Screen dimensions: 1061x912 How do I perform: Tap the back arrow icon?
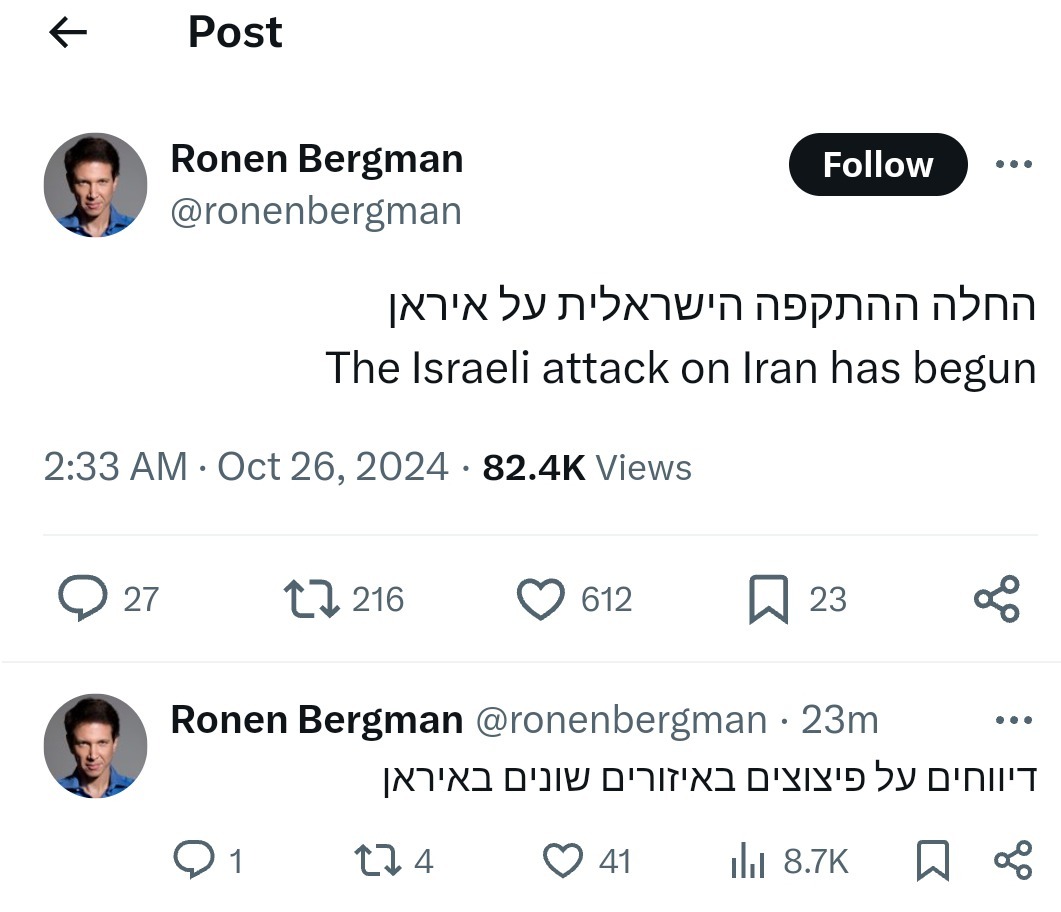coord(68,33)
